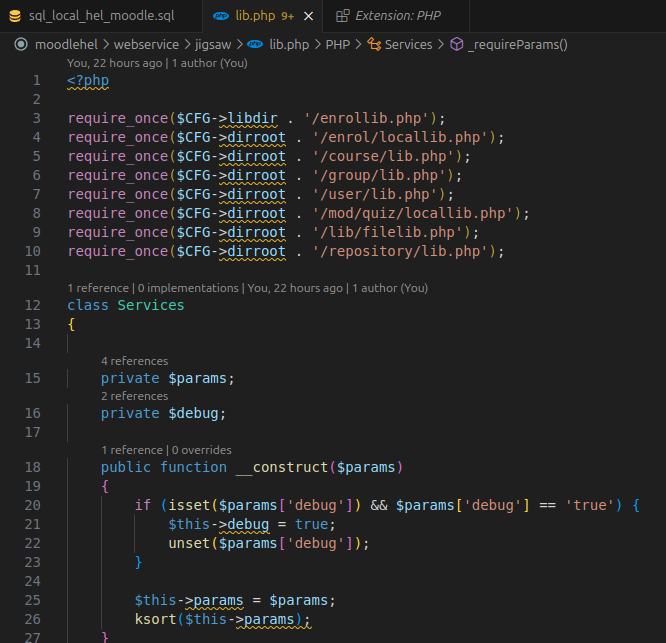The image size is (666, 643).
Task: Click the _requireParams method cube icon
Action: click(456, 44)
